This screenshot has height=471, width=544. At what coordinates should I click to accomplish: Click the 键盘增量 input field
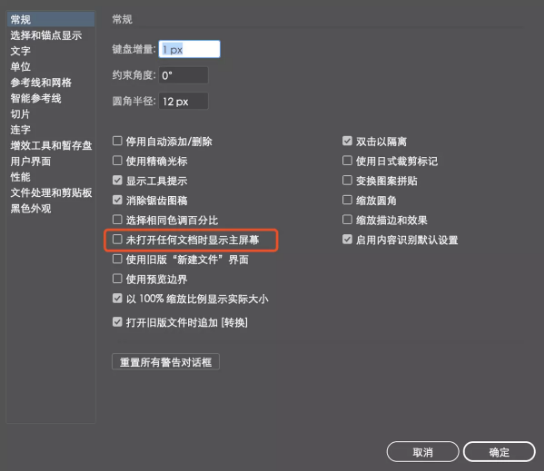[189, 49]
